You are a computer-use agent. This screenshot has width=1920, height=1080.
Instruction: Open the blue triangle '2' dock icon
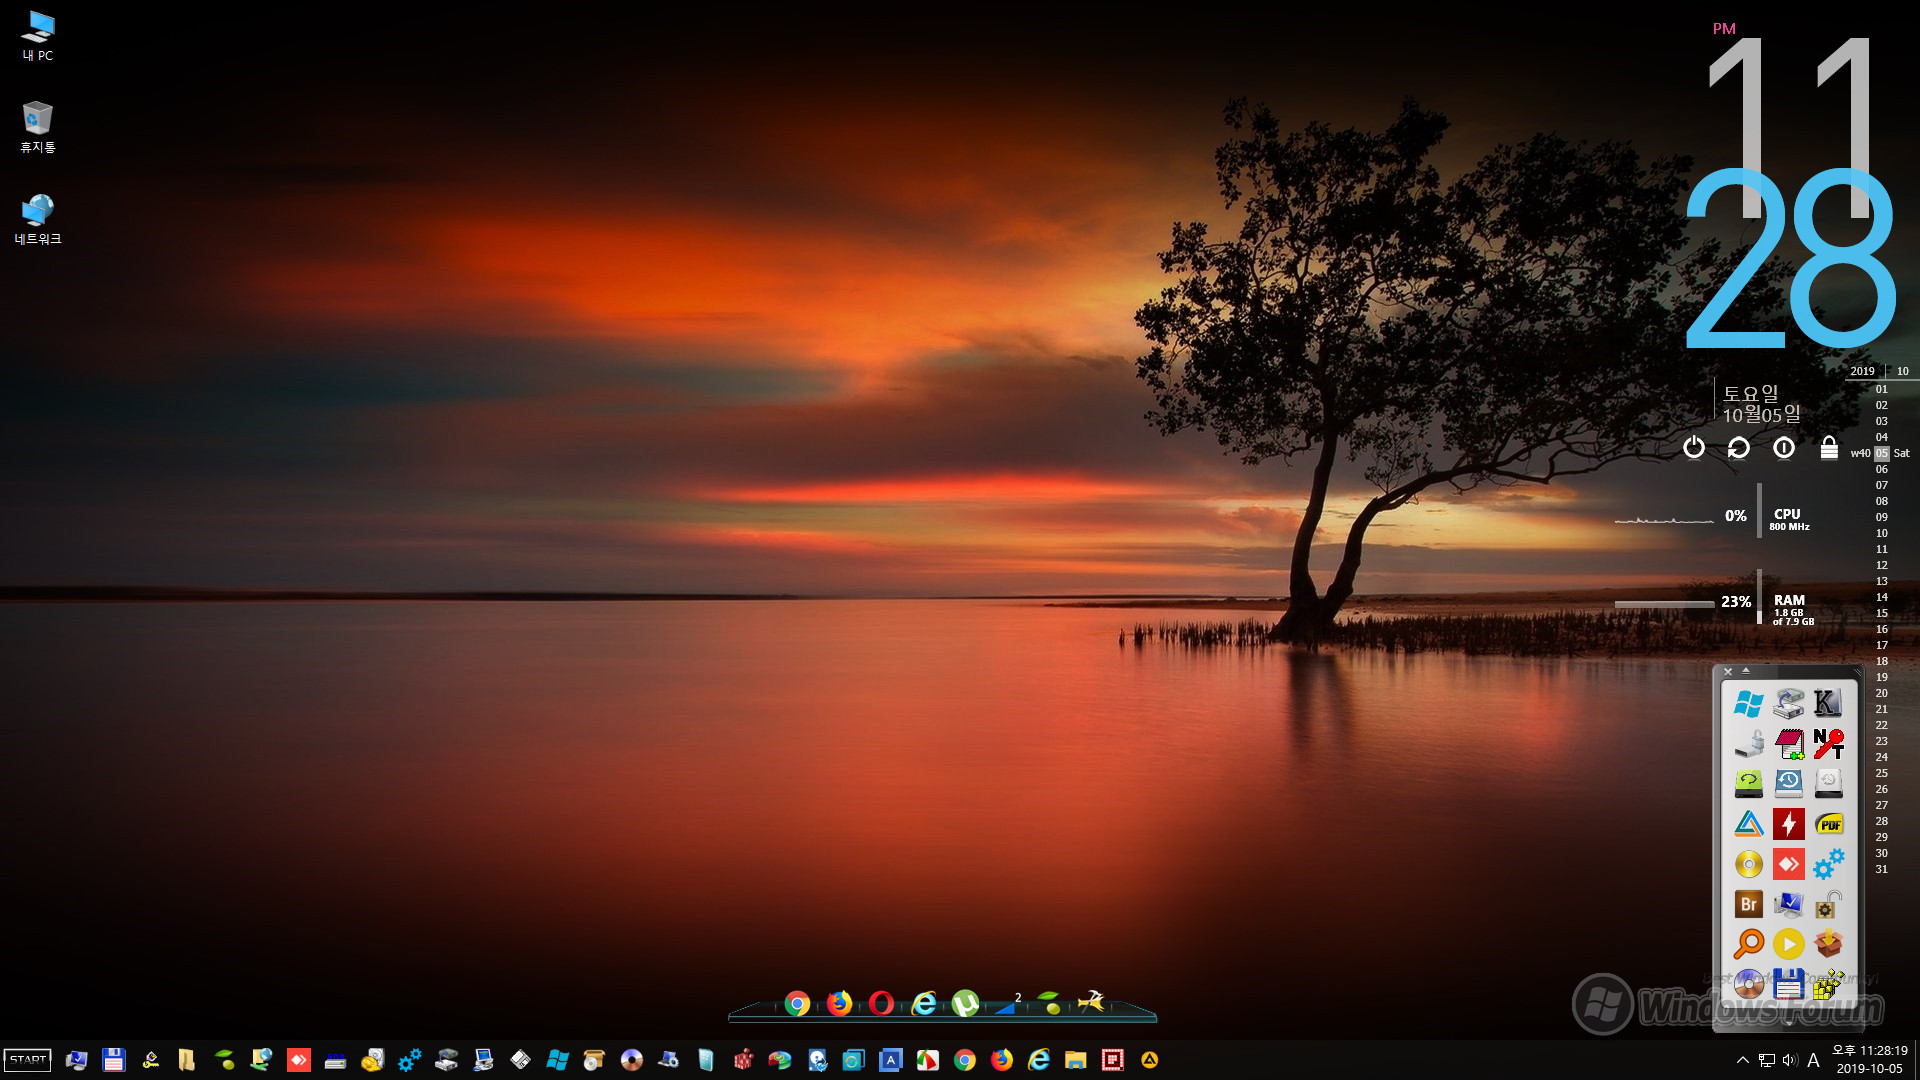pyautogui.click(x=1008, y=1003)
